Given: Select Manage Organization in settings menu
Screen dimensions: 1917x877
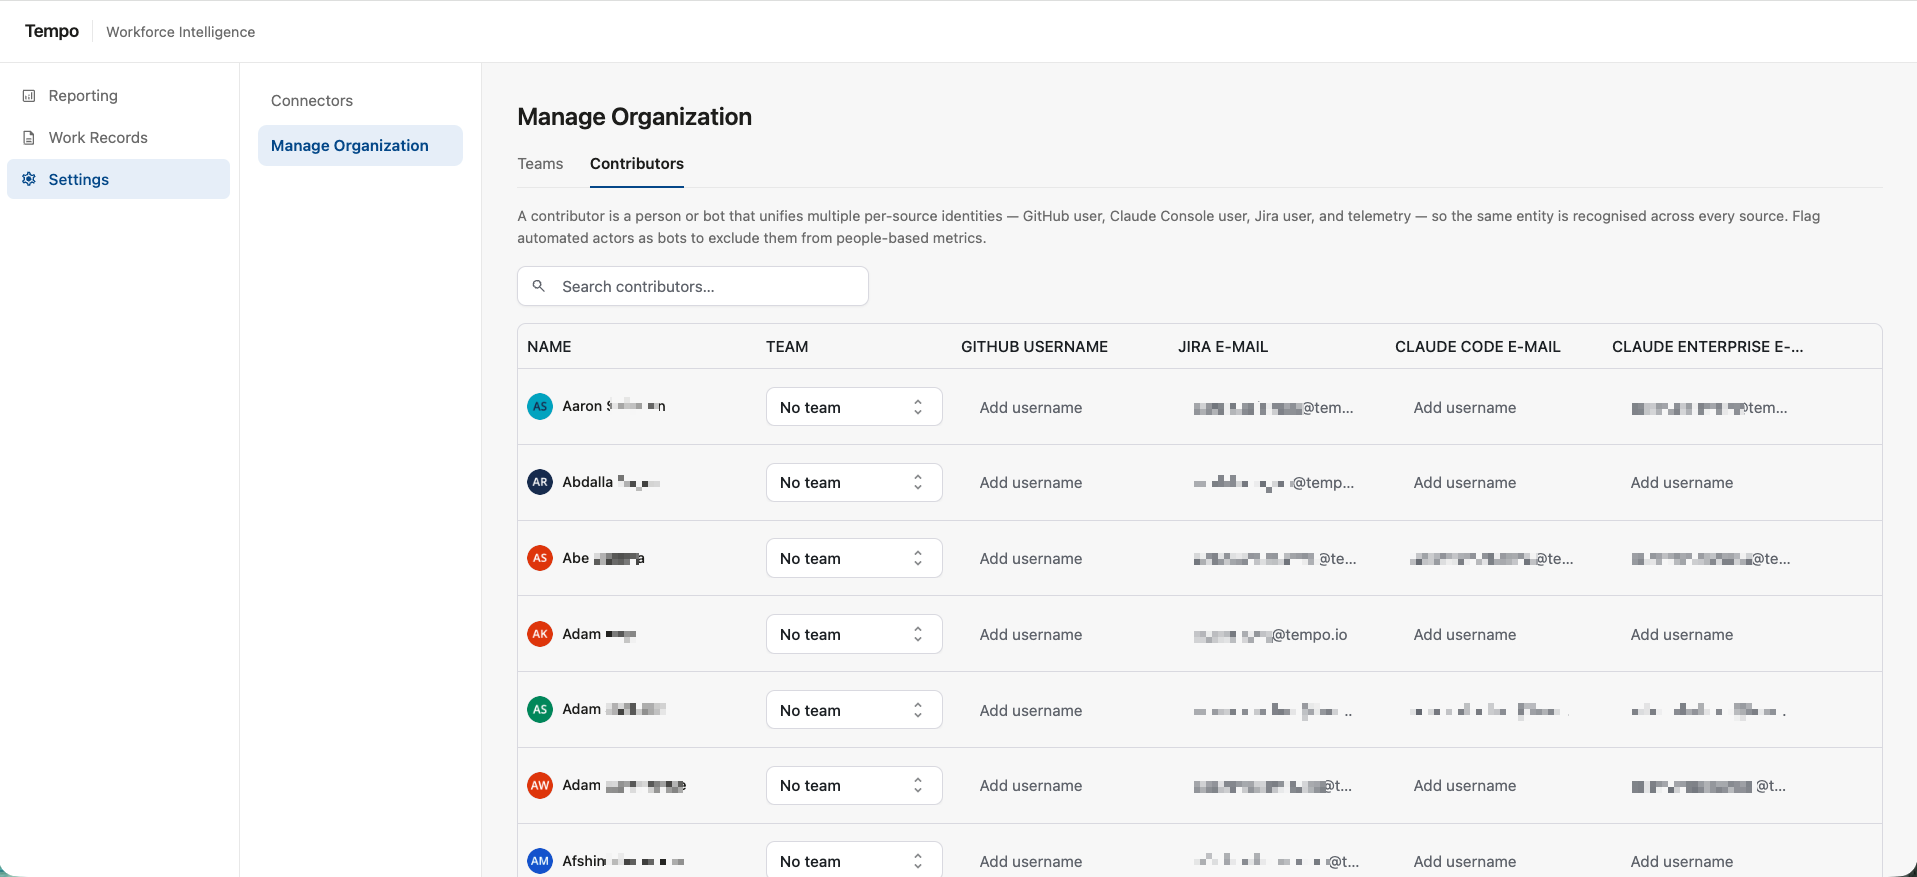Looking at the screenshot, I should coord(360,146).
